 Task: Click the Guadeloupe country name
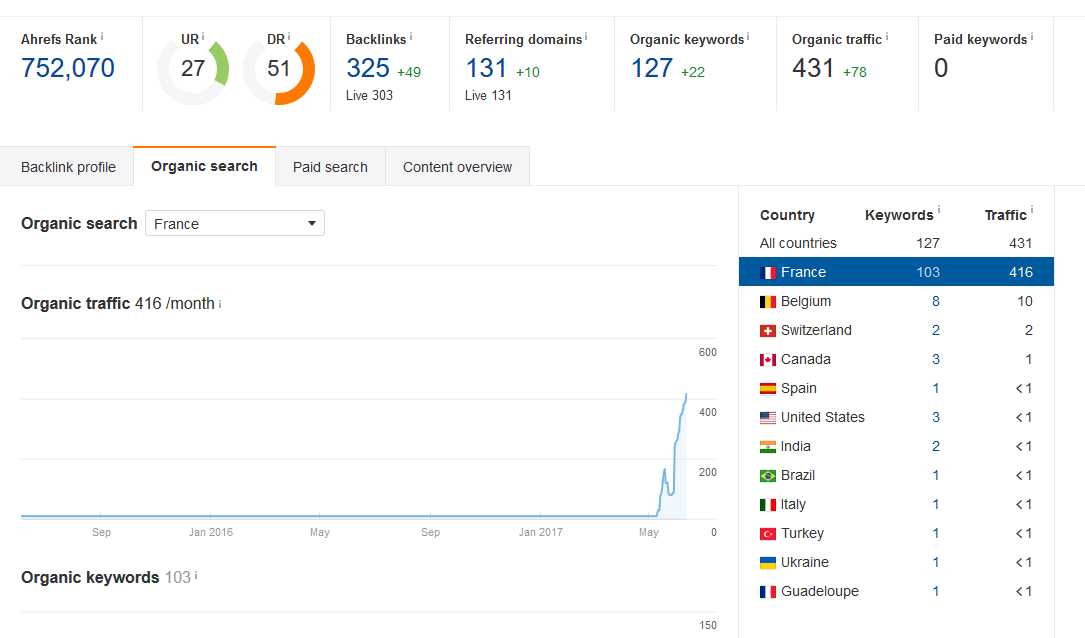[x=820, y=592]
